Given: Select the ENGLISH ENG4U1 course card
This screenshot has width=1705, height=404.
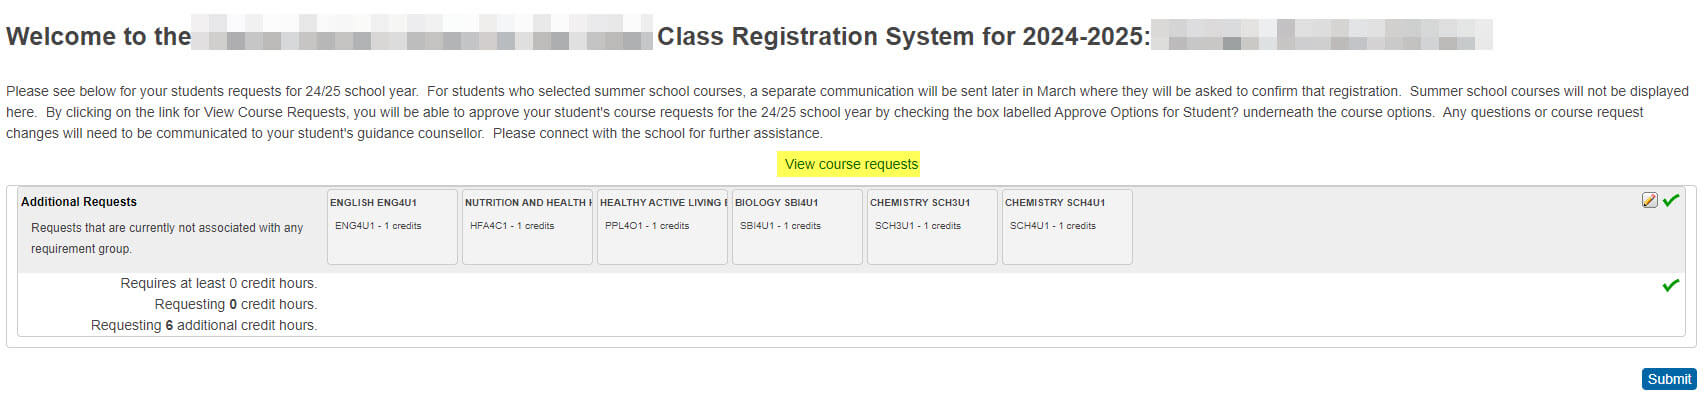Looking at the screenshot, I should [392, 227].
